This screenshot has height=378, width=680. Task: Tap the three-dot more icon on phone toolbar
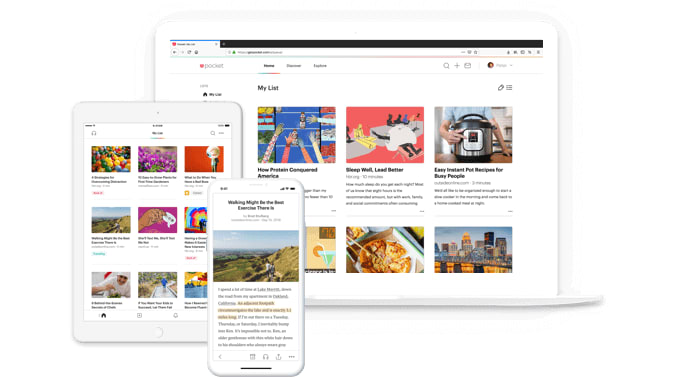click(291, 357)
